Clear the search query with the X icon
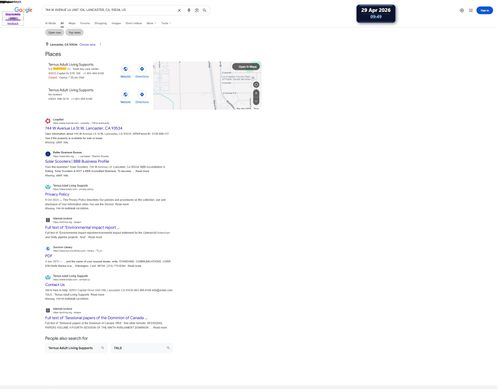500x389 pixels. pyautogui.click(x=179, y=10)
